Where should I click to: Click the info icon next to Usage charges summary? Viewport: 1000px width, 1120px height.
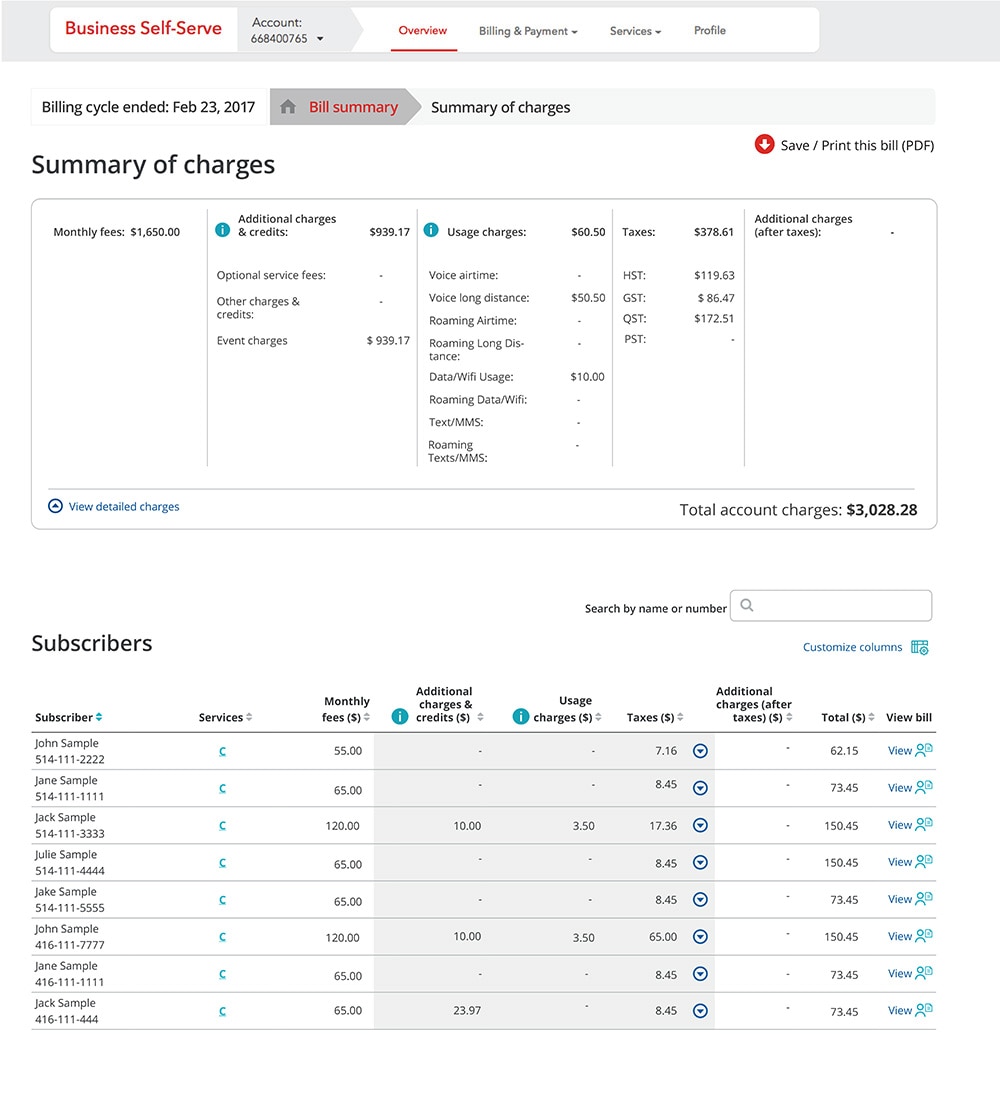(x=430, y=230)
